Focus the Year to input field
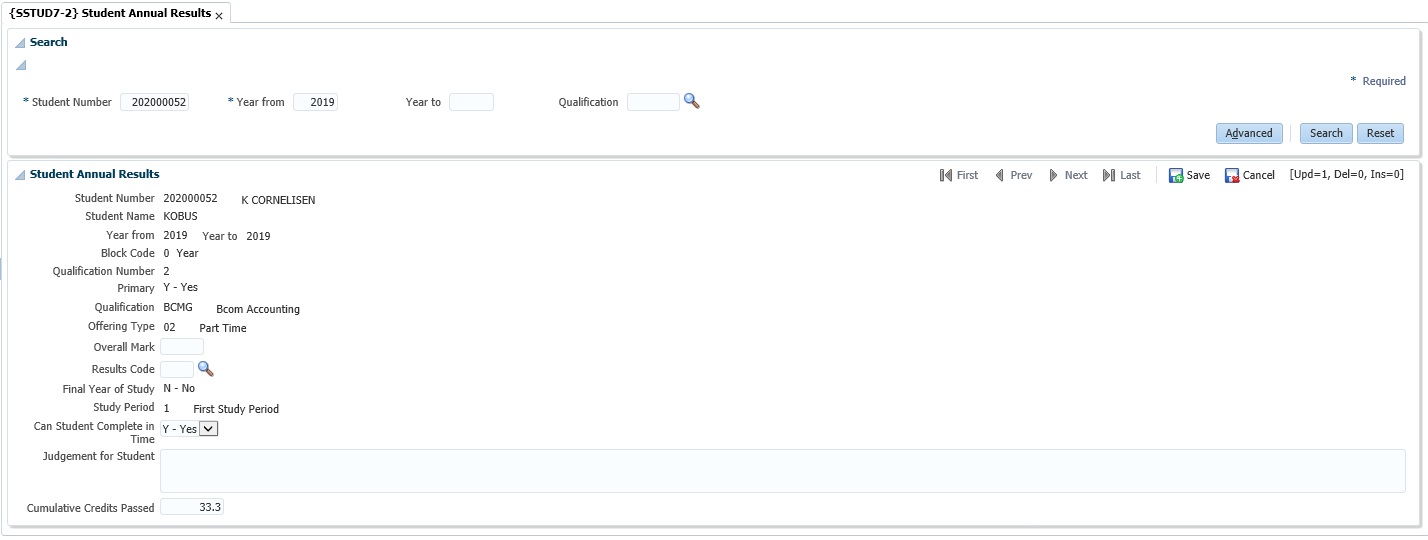 471,102
